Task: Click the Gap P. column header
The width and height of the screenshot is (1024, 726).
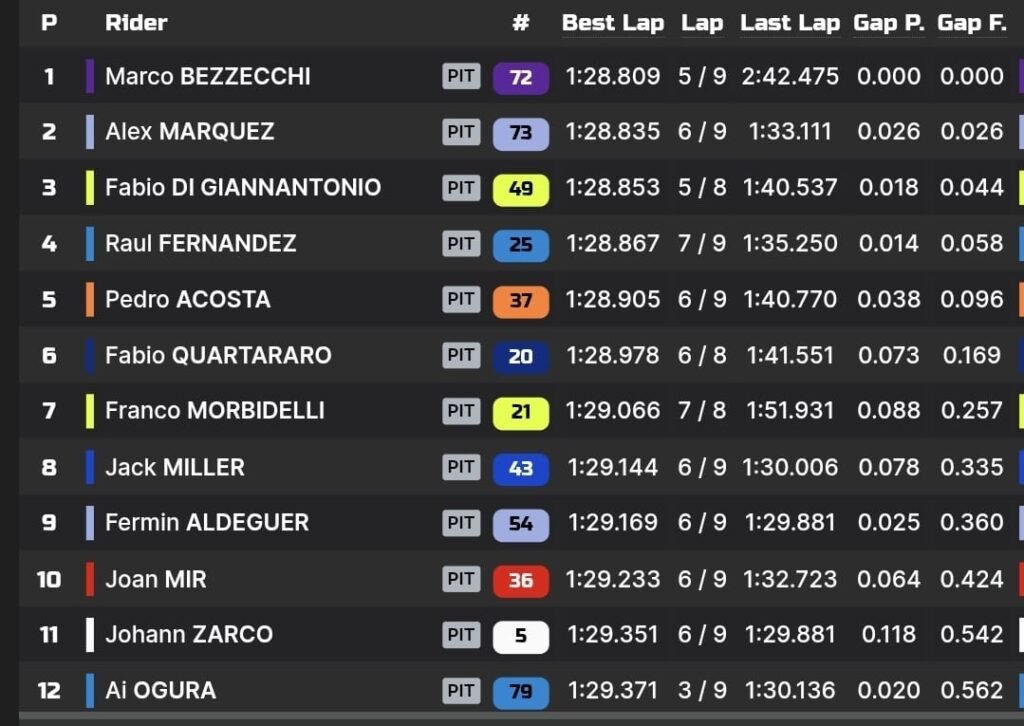Action: tap(888, 23)
